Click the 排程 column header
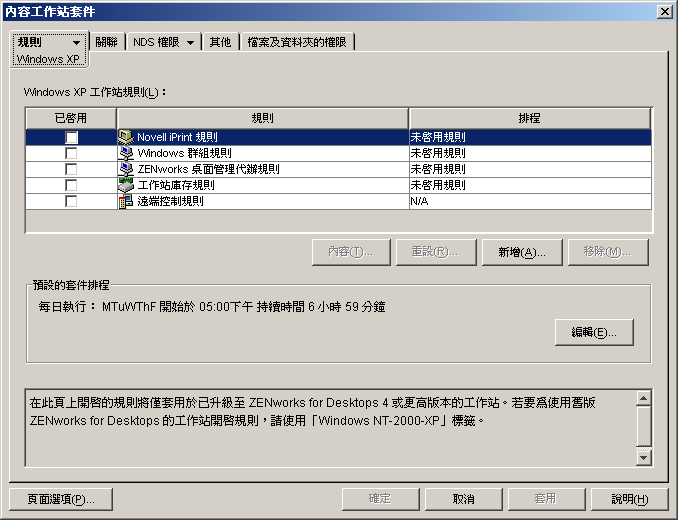 click(530, 118)
